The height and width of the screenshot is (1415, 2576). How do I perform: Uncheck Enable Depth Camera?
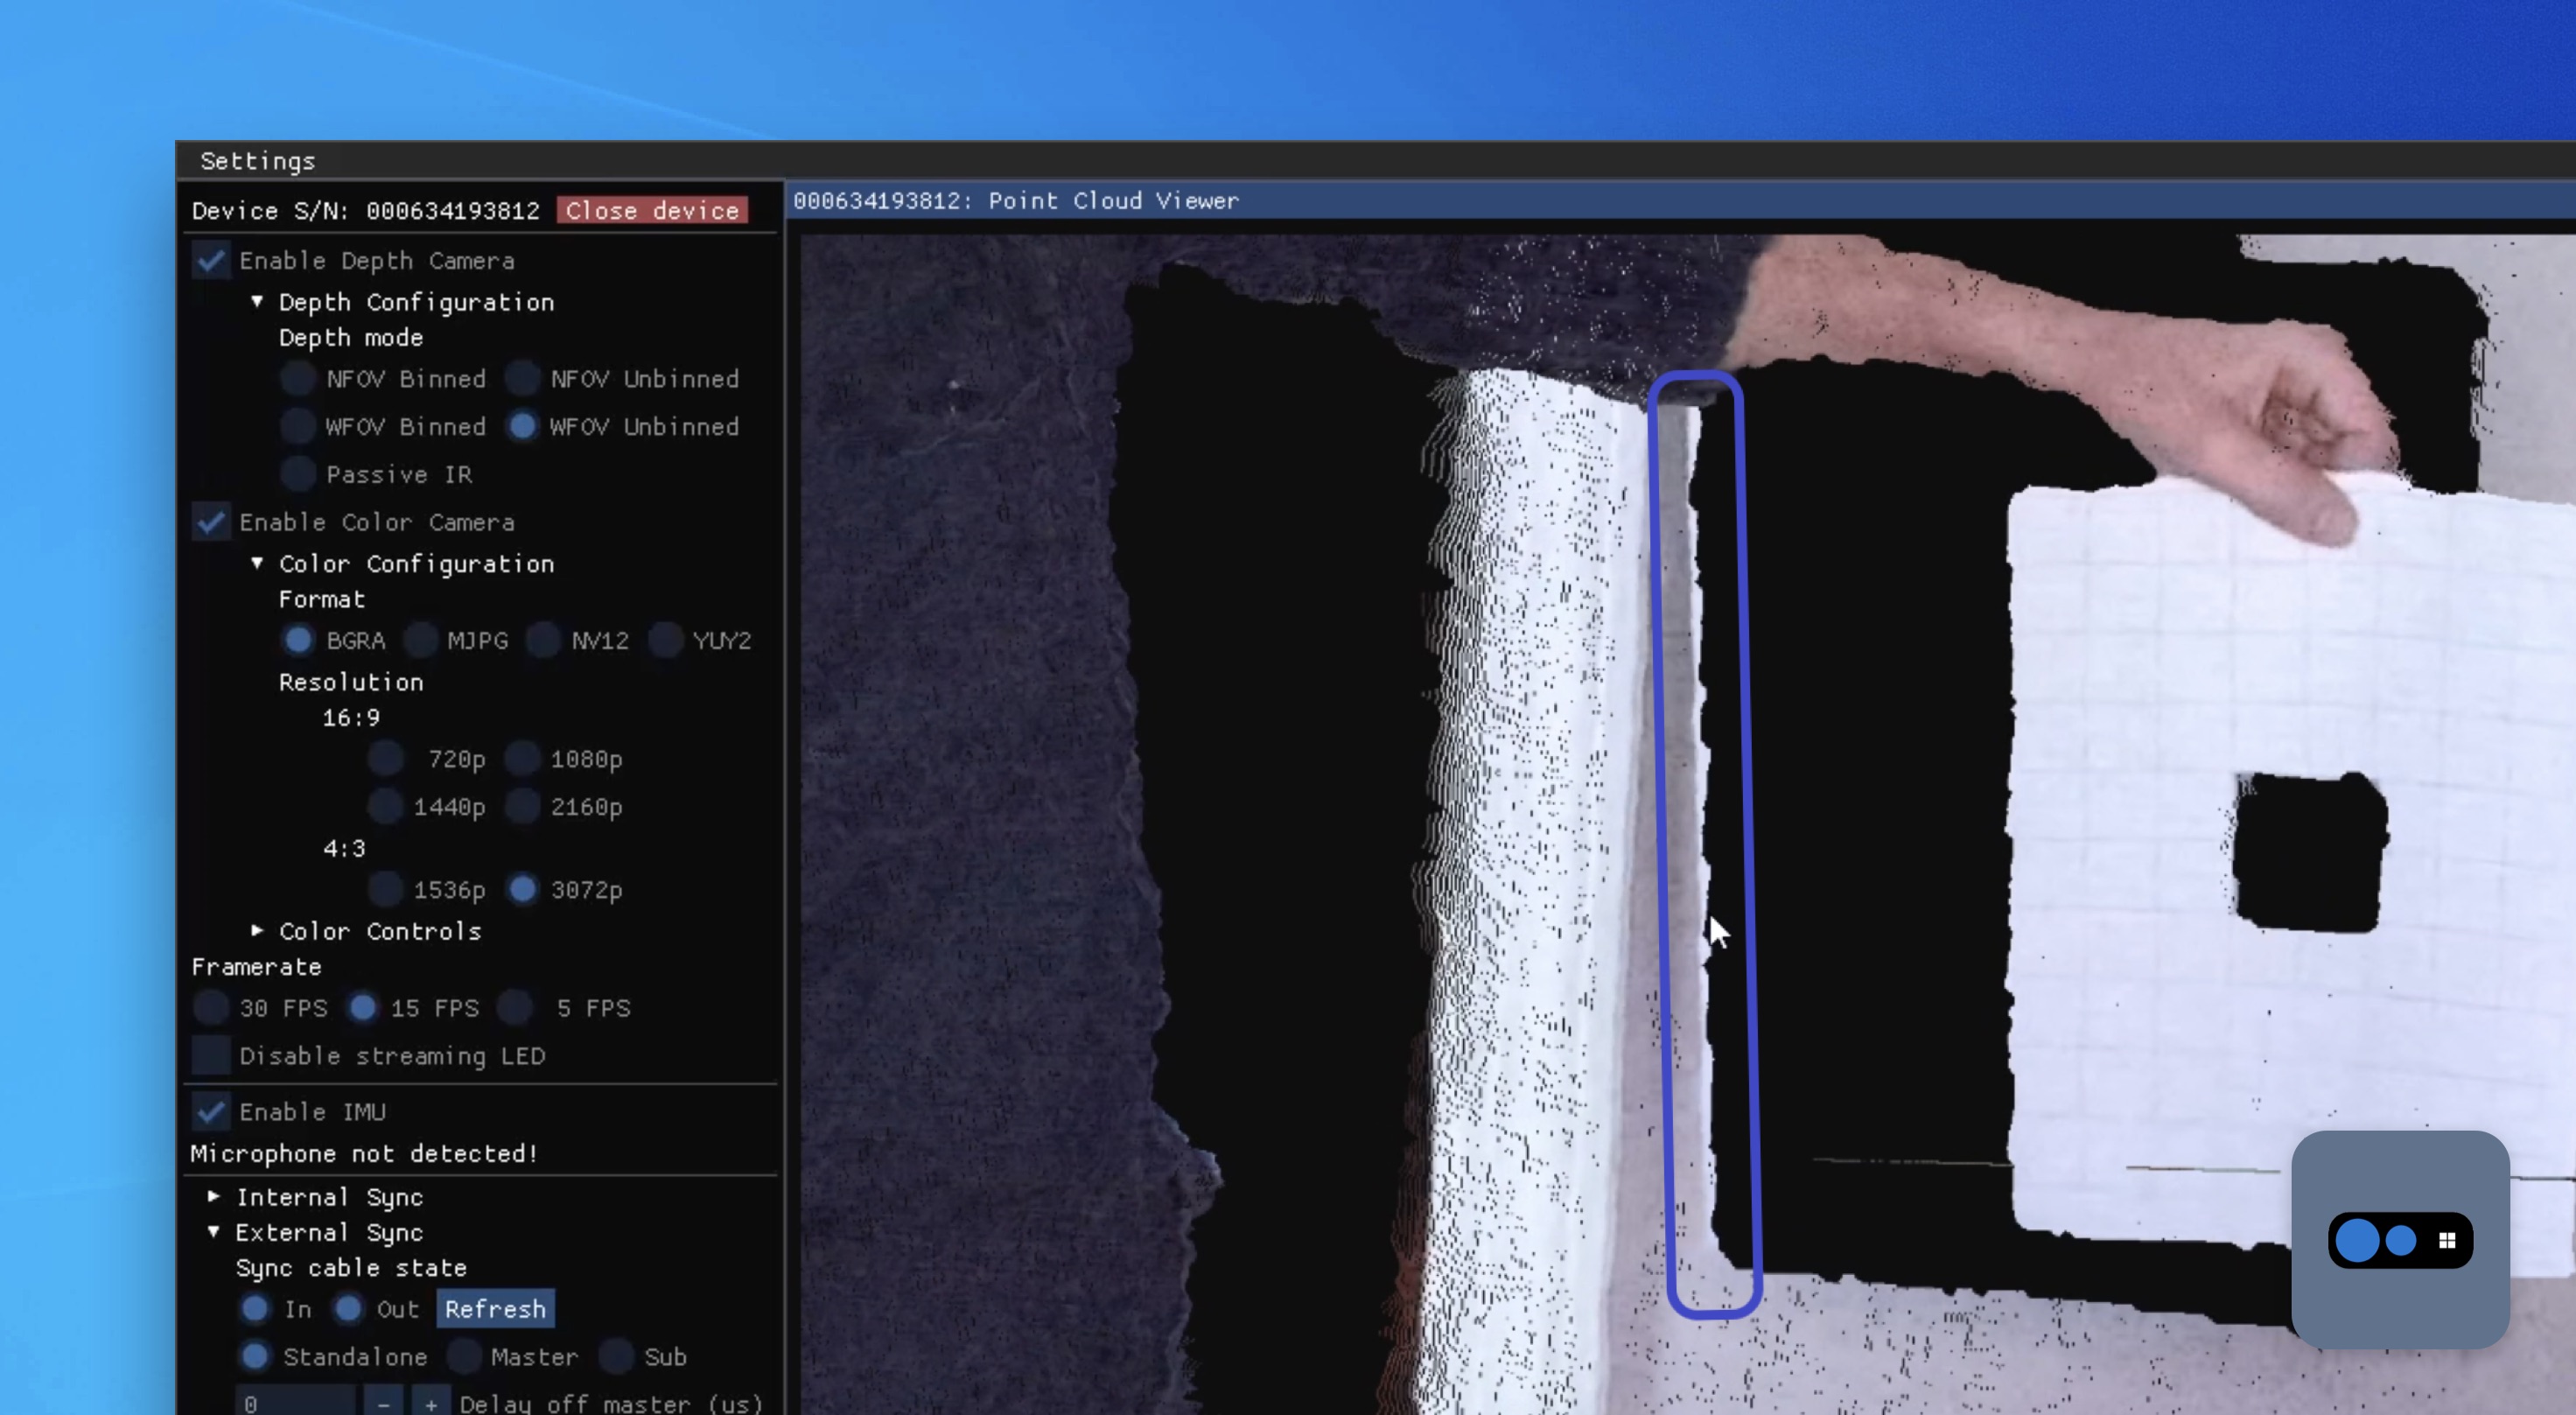tap(211, 260)
